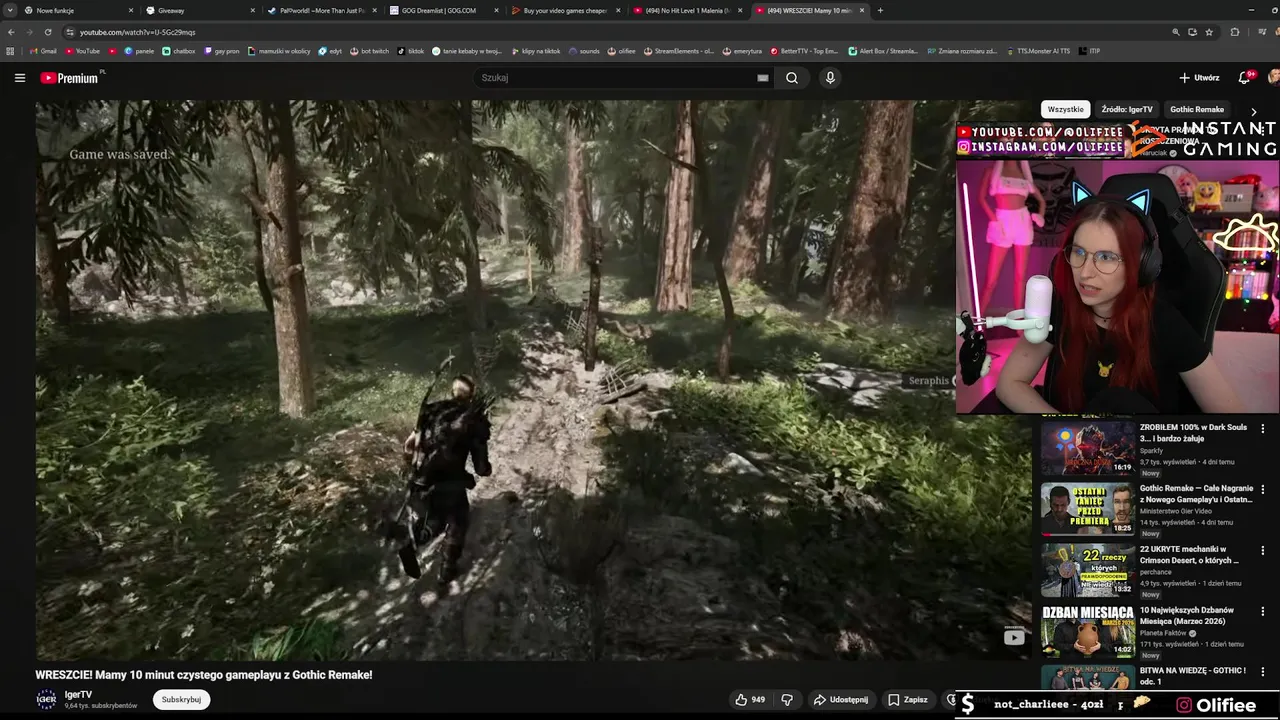Go forward in browser history
Image resolution: width=1280 pixels, height=720 pixels.
coord(29,32)
